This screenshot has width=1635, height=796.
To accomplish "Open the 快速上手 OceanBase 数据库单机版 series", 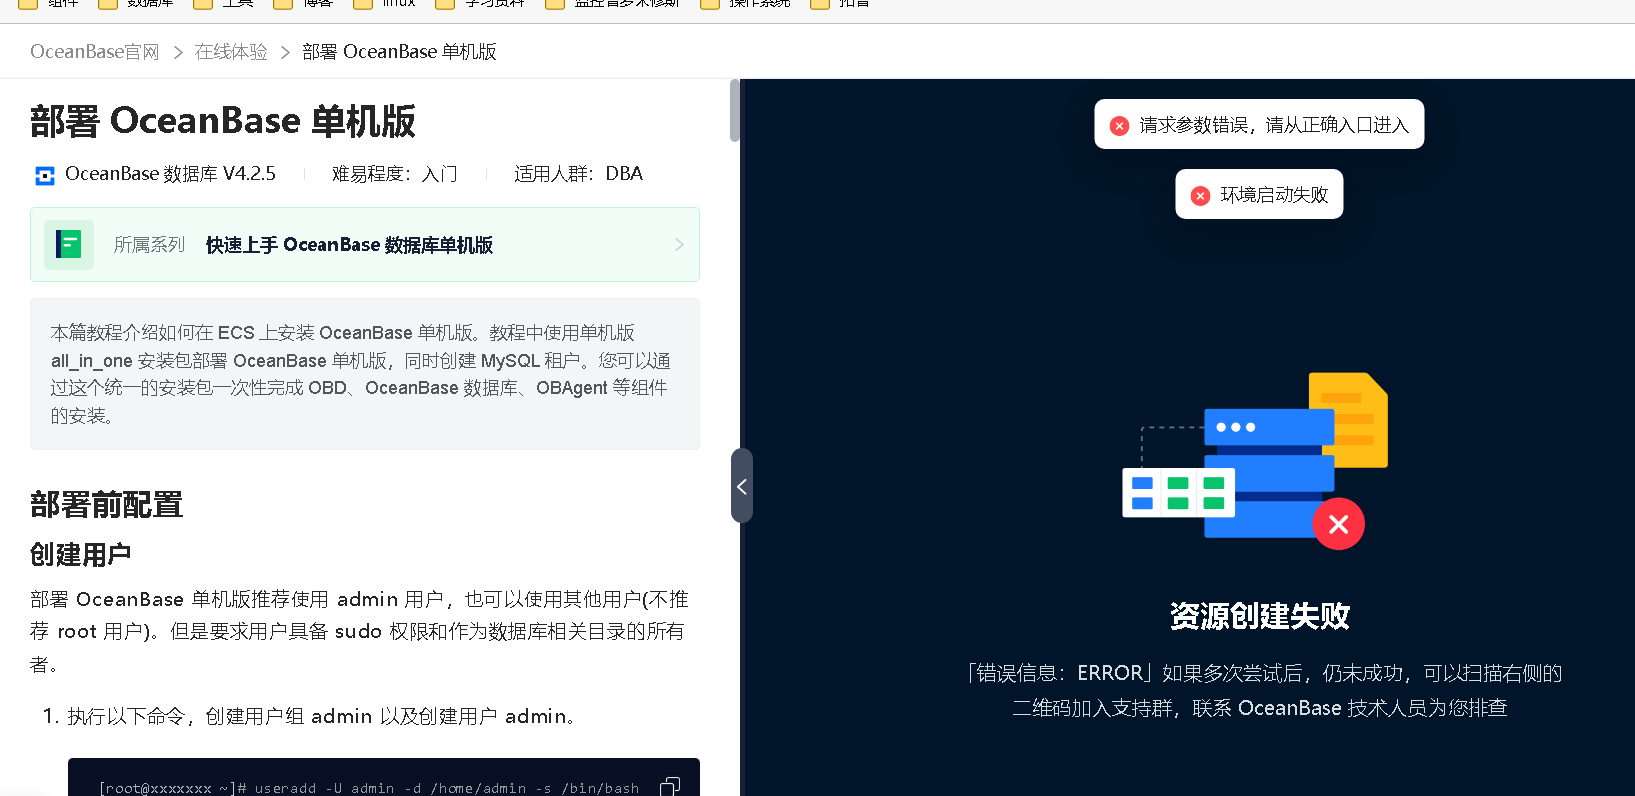I will coord(349,245).
